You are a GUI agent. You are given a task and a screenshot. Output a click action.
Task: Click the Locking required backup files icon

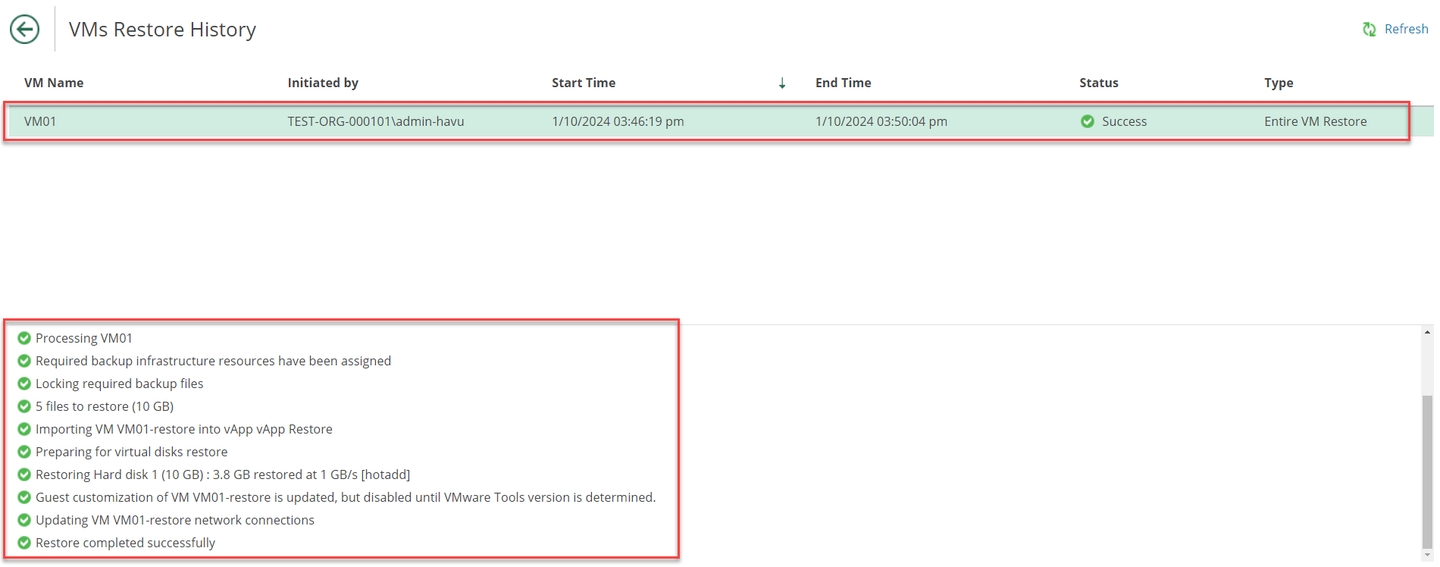point(24,384)
